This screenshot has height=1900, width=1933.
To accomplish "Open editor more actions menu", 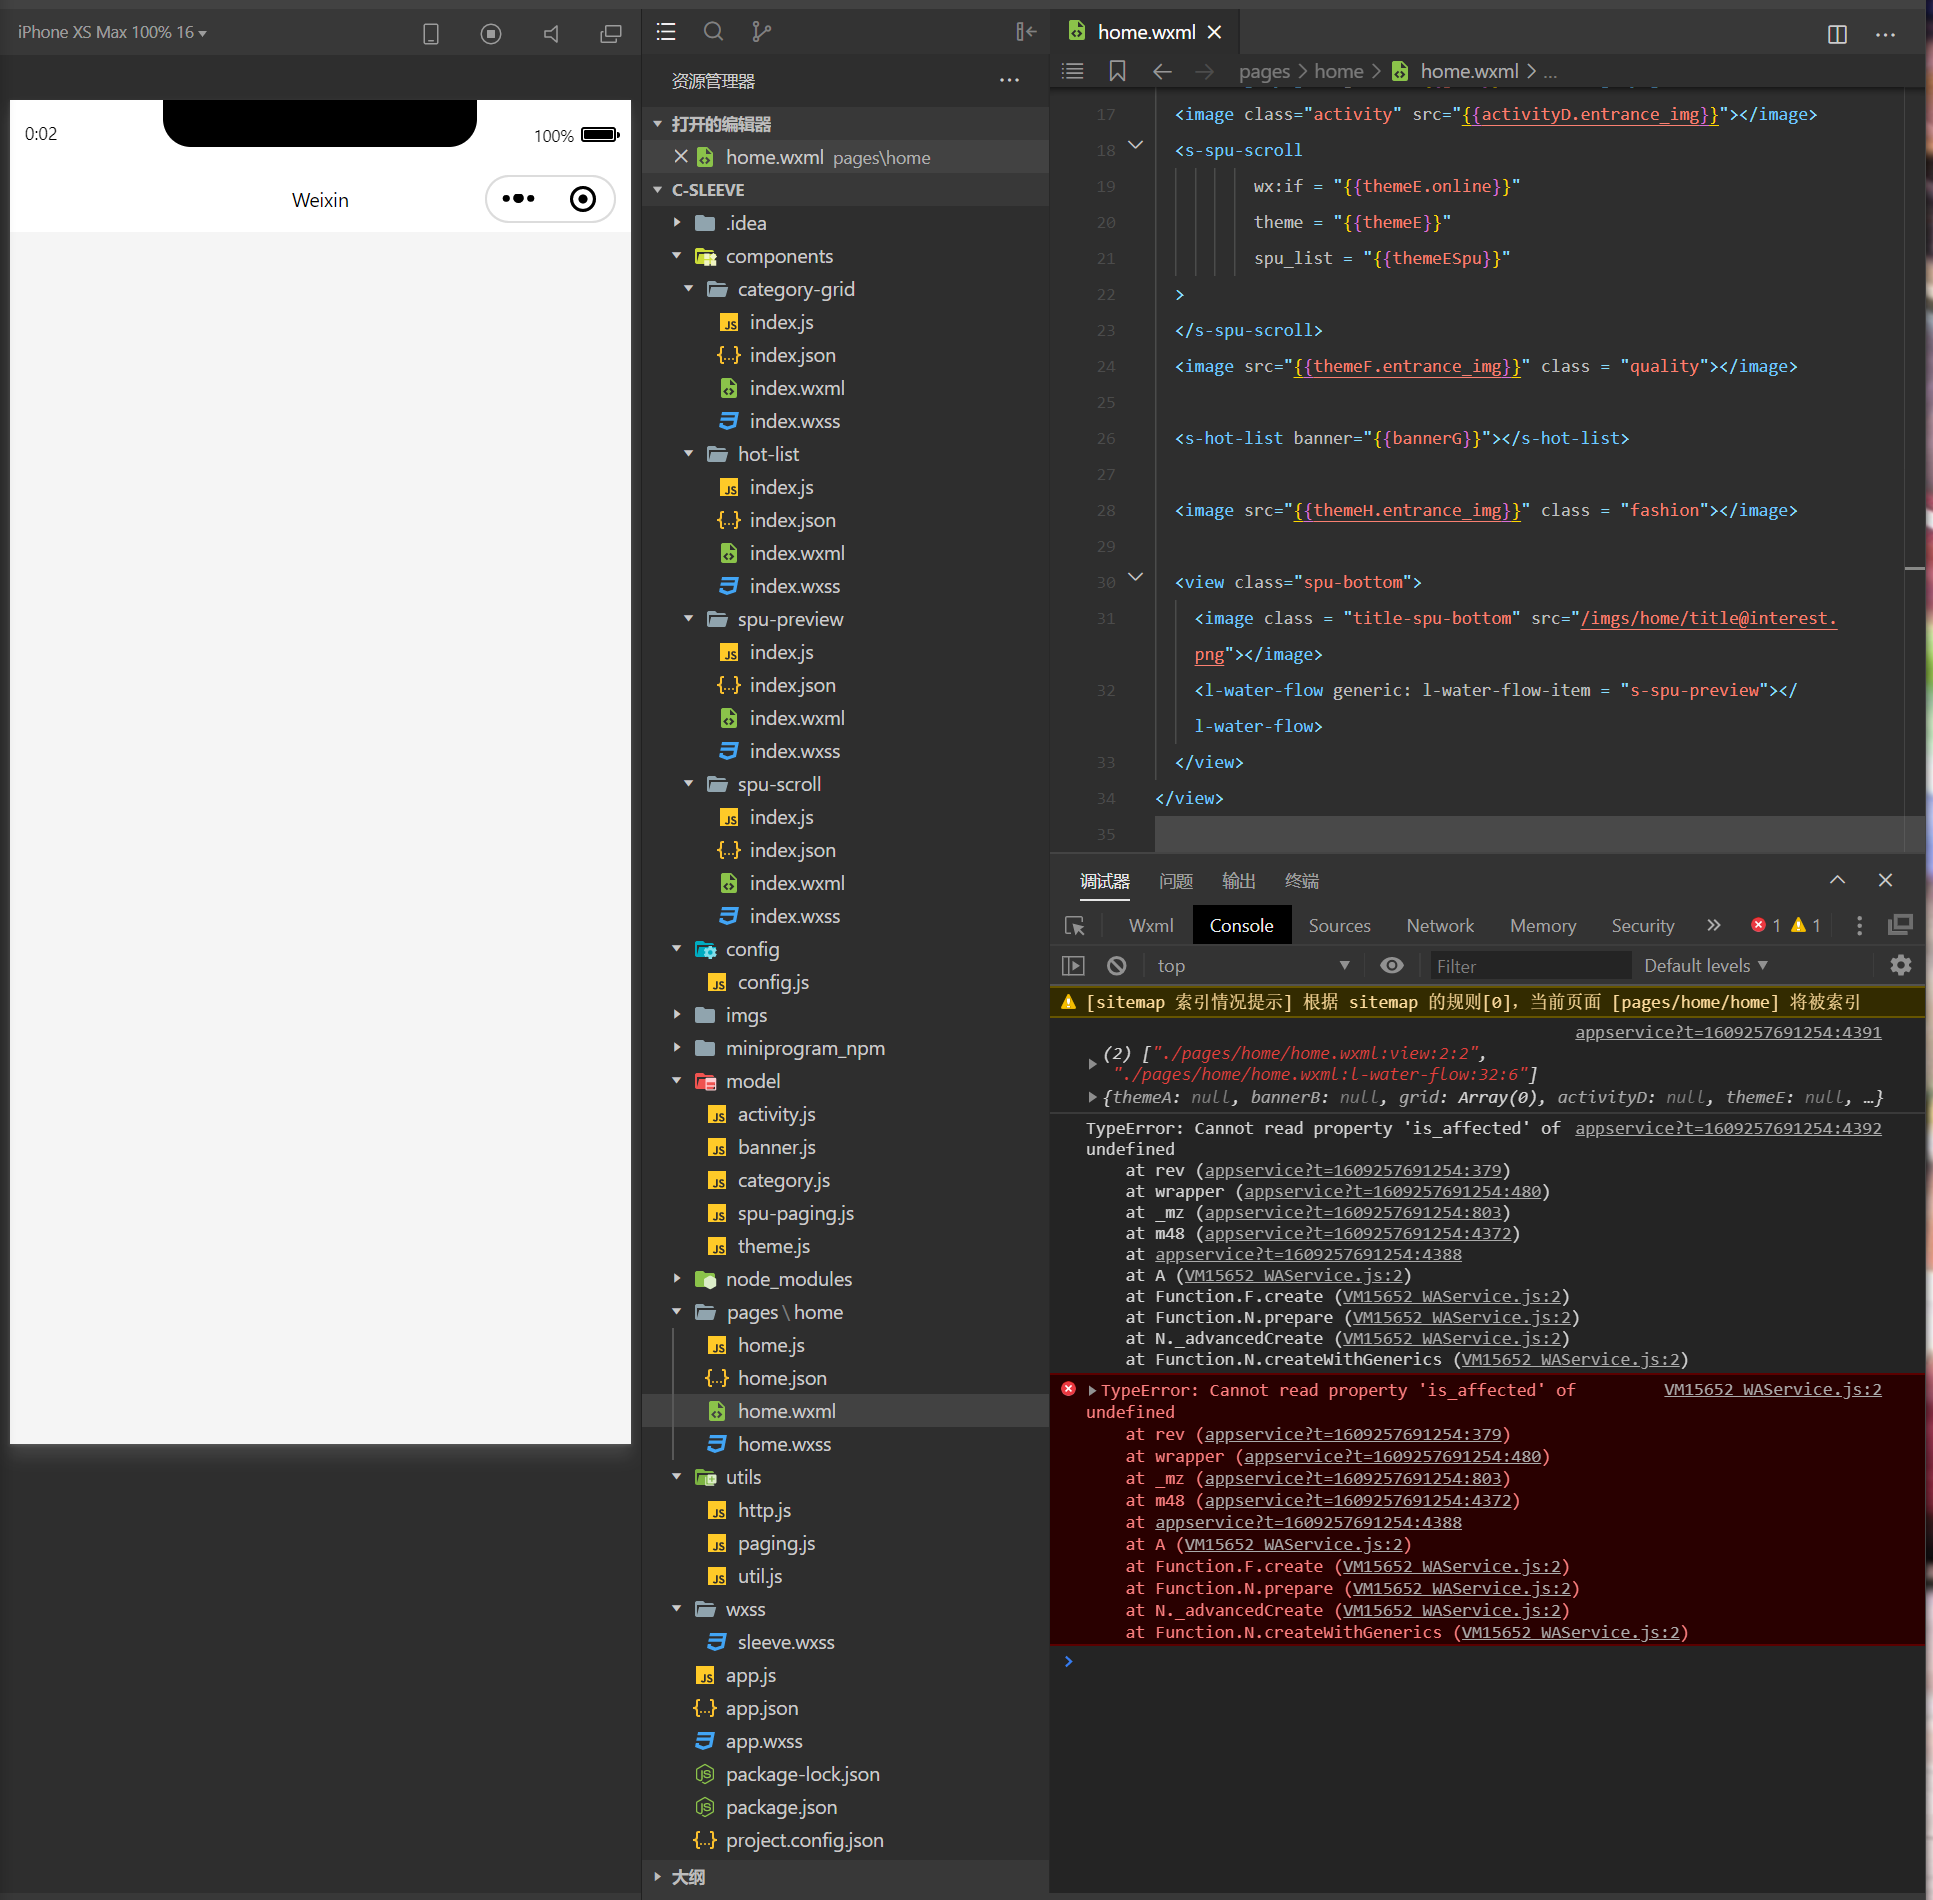I will click(x=1885, y=34).
